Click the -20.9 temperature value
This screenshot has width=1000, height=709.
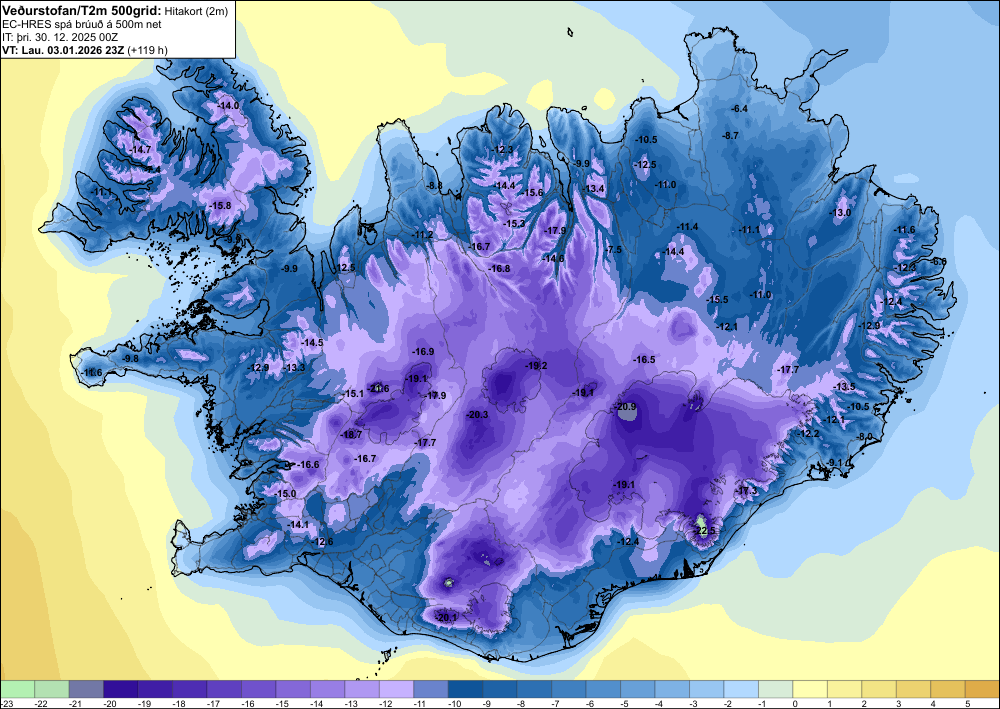pyautogui.click(x=626, y=407)
